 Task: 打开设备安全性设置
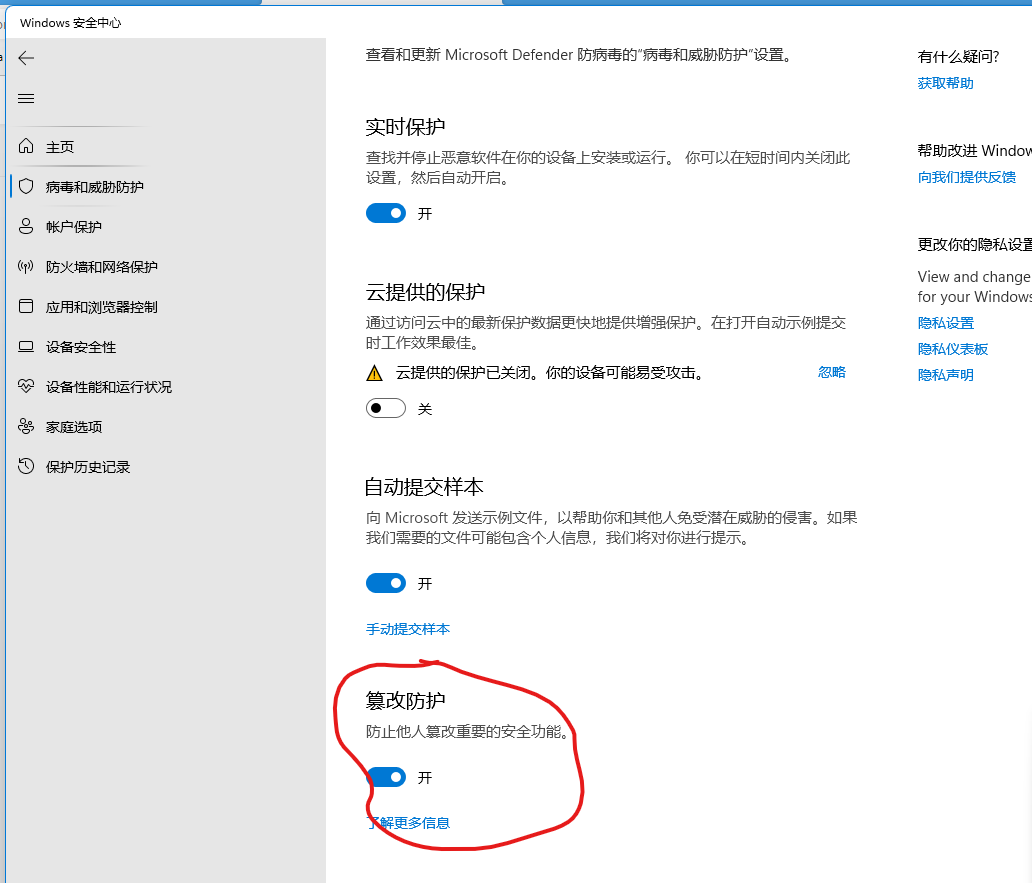point(26,346)
